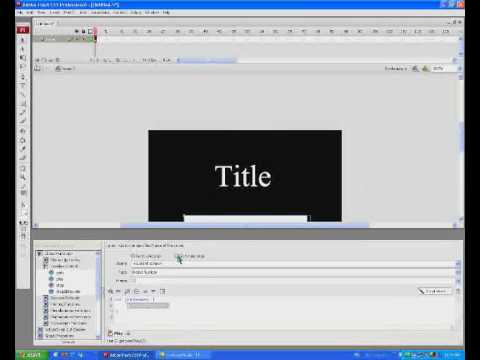
Task: Toggle the layer's visibility dot in timeline
Action: 77,39
